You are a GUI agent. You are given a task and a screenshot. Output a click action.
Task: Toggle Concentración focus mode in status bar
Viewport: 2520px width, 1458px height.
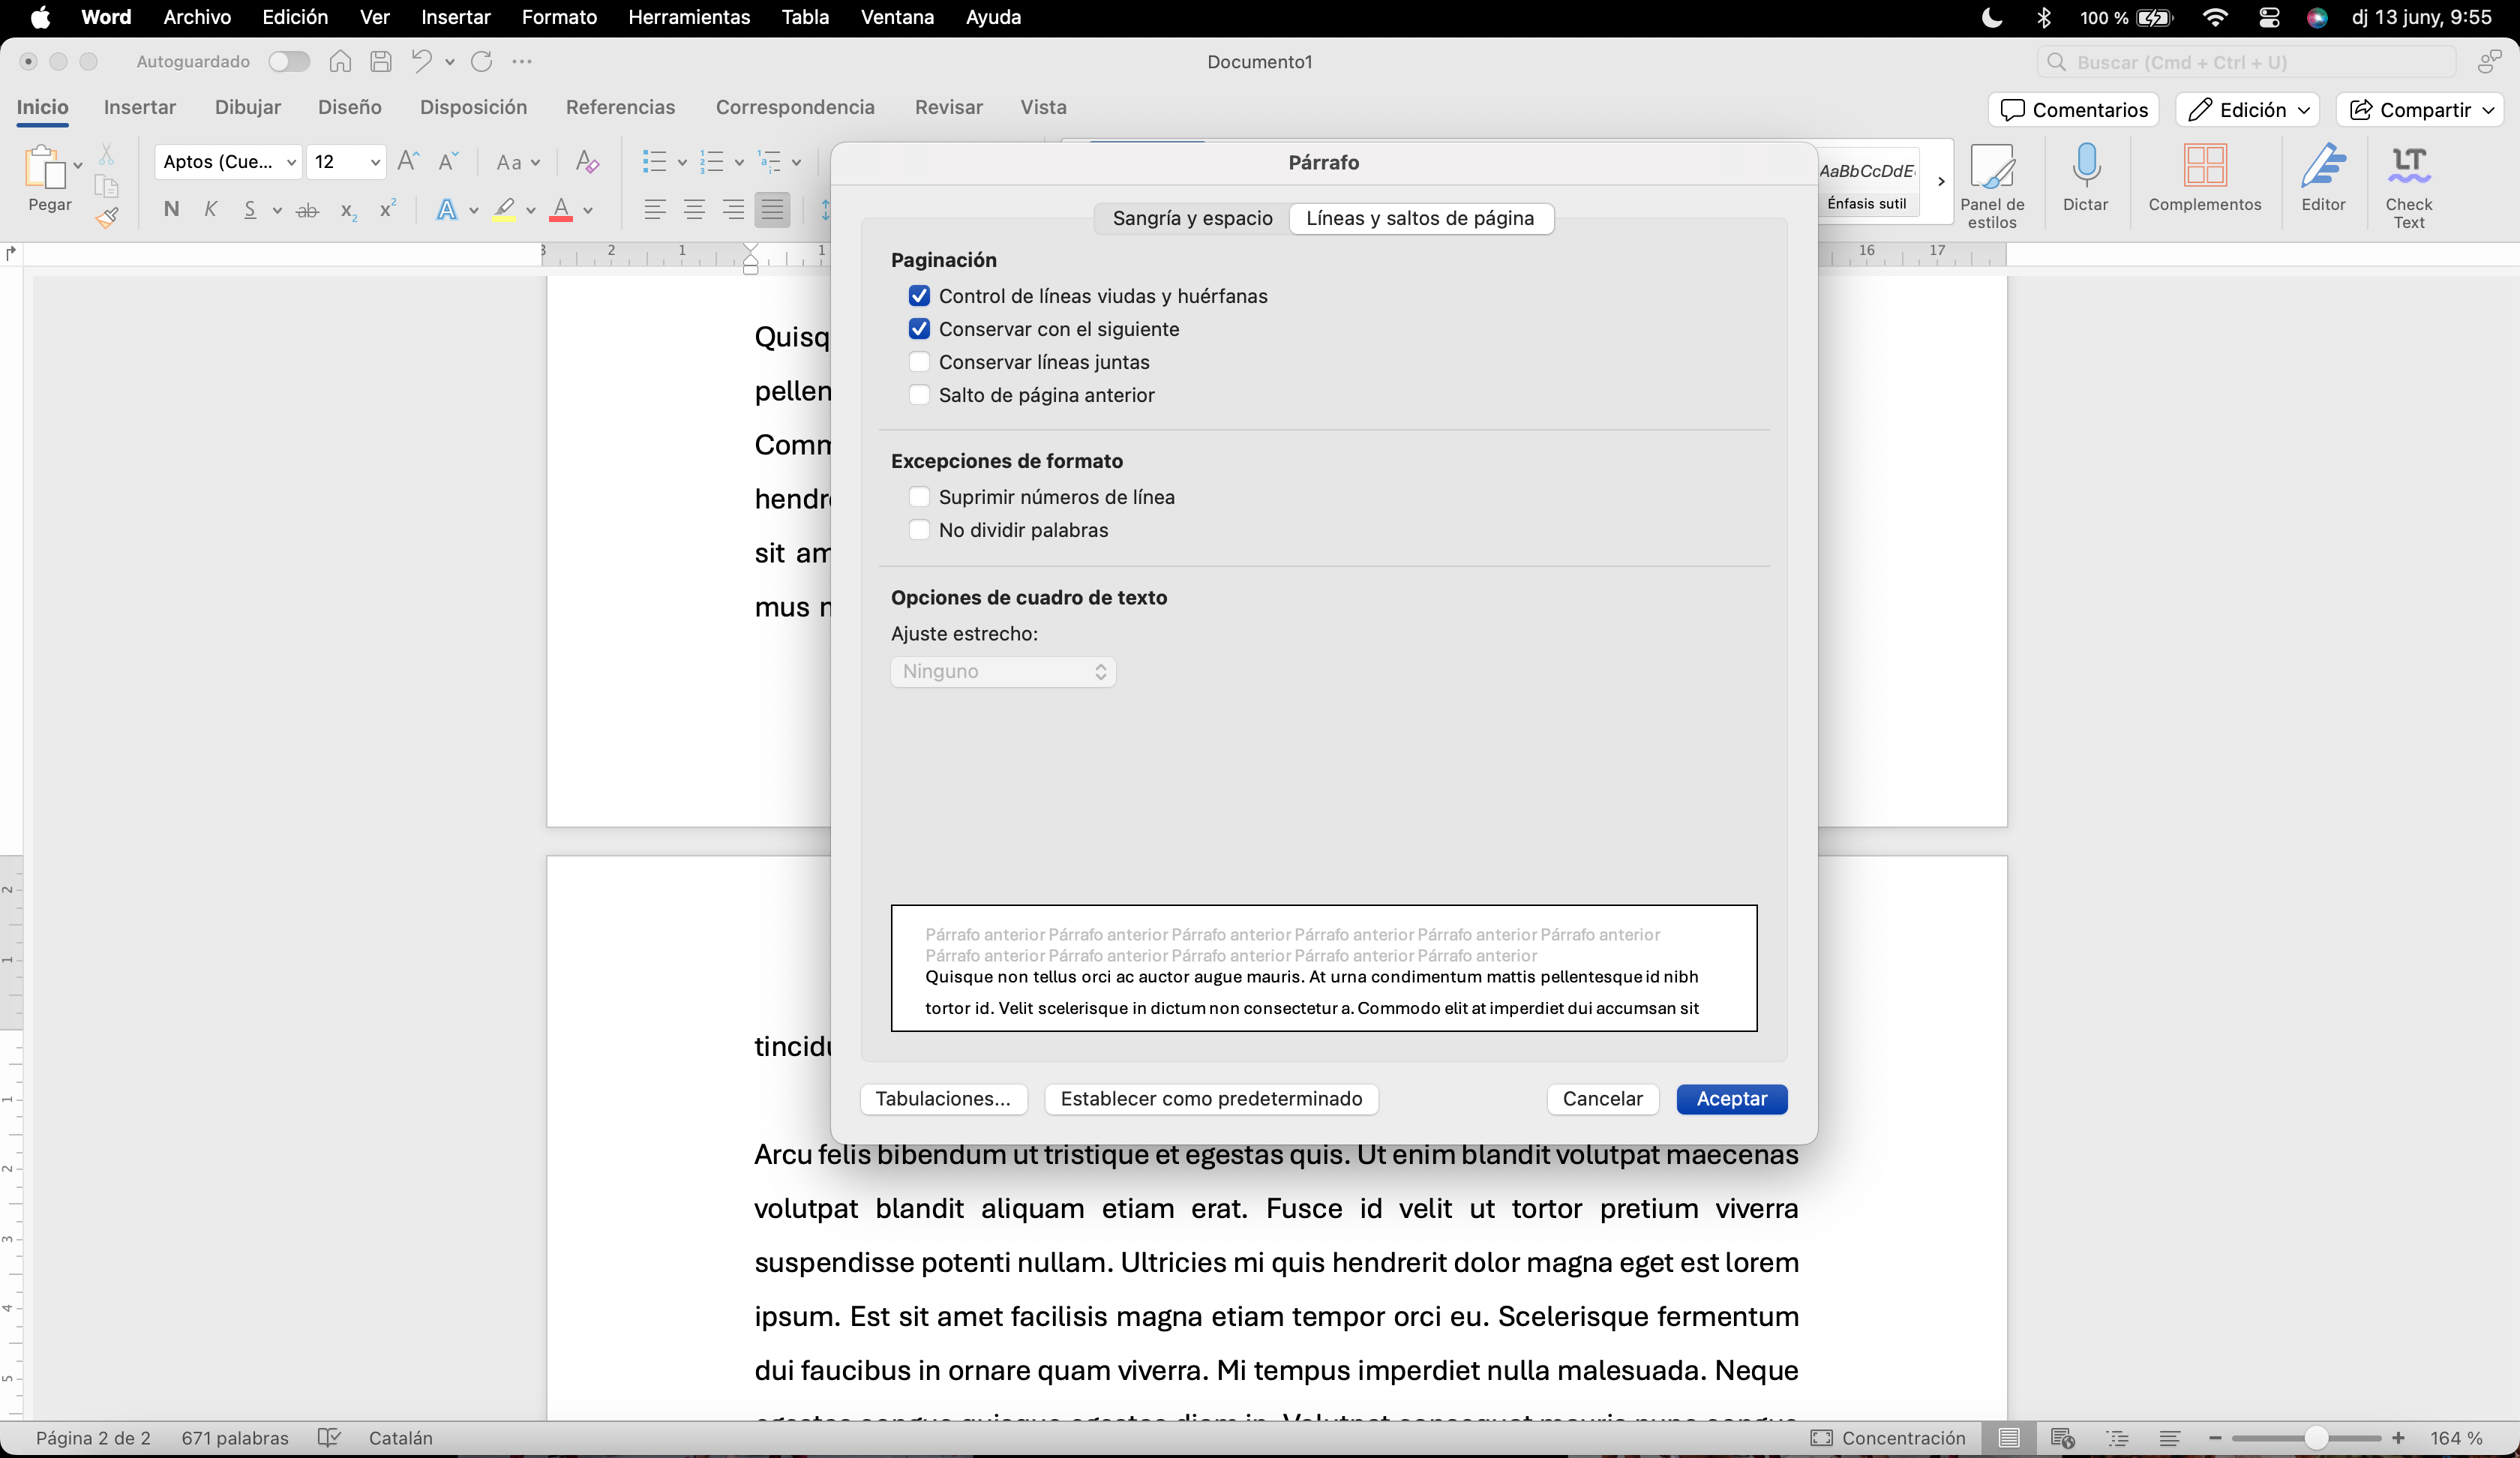(1887, 1438)
